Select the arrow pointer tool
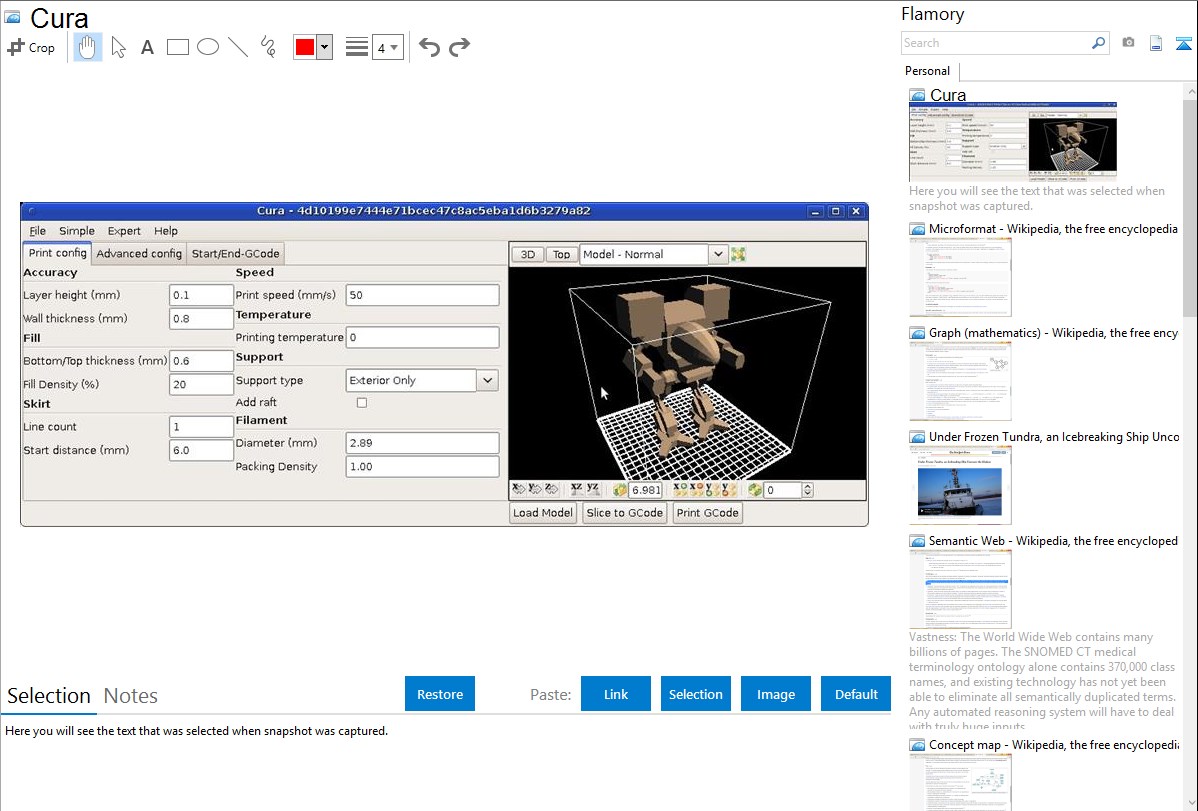 [118, 47]
